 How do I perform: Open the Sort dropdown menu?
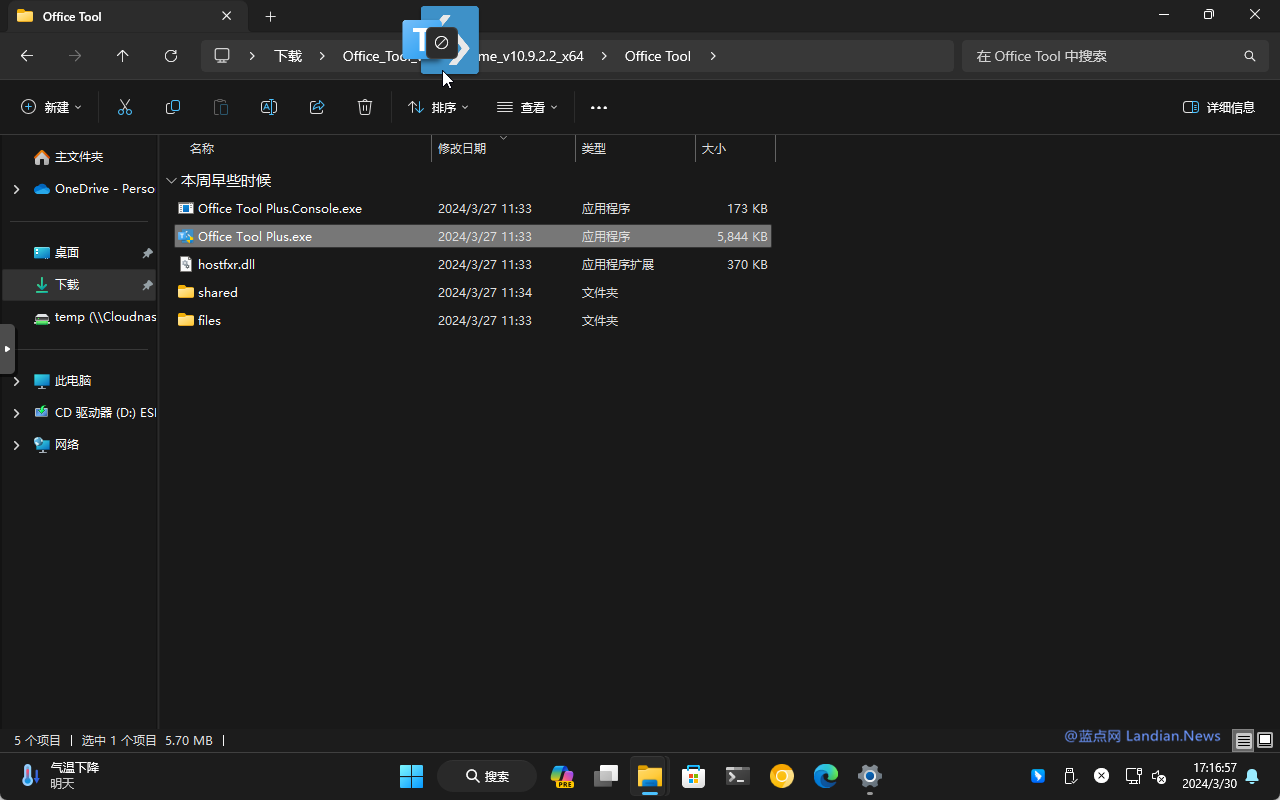[438, 107]
